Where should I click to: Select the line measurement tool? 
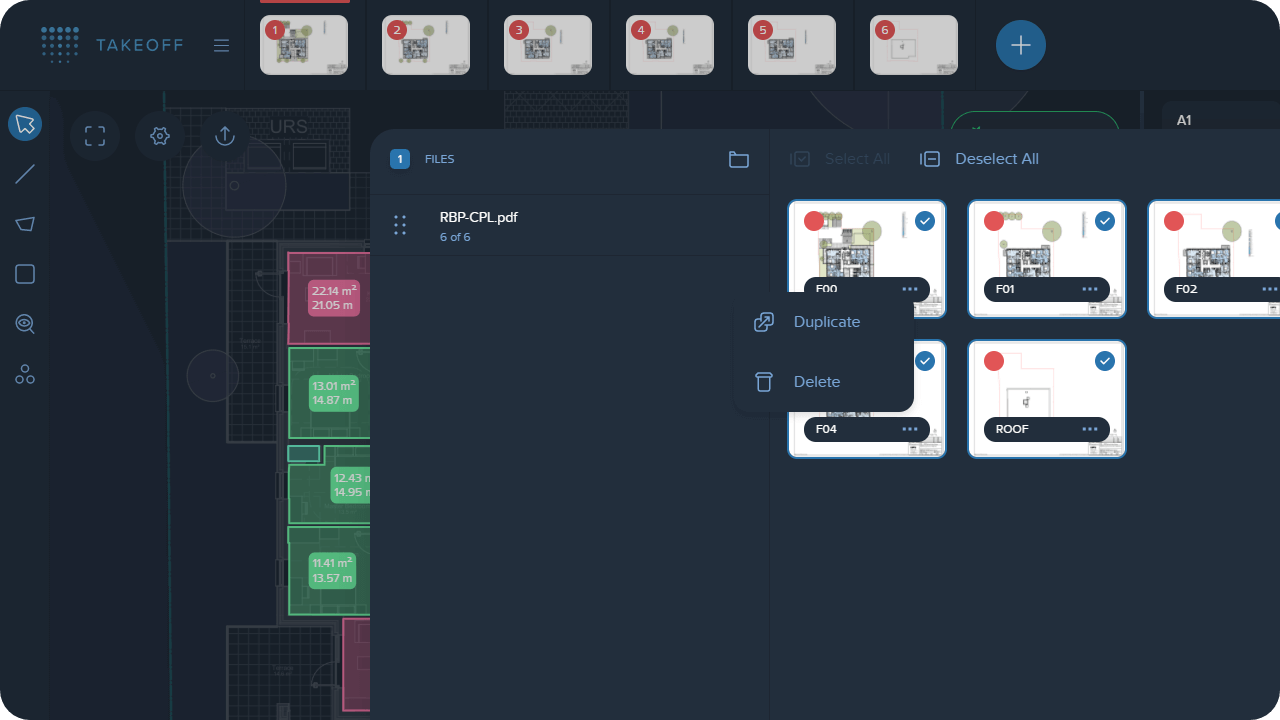[25, 175]
